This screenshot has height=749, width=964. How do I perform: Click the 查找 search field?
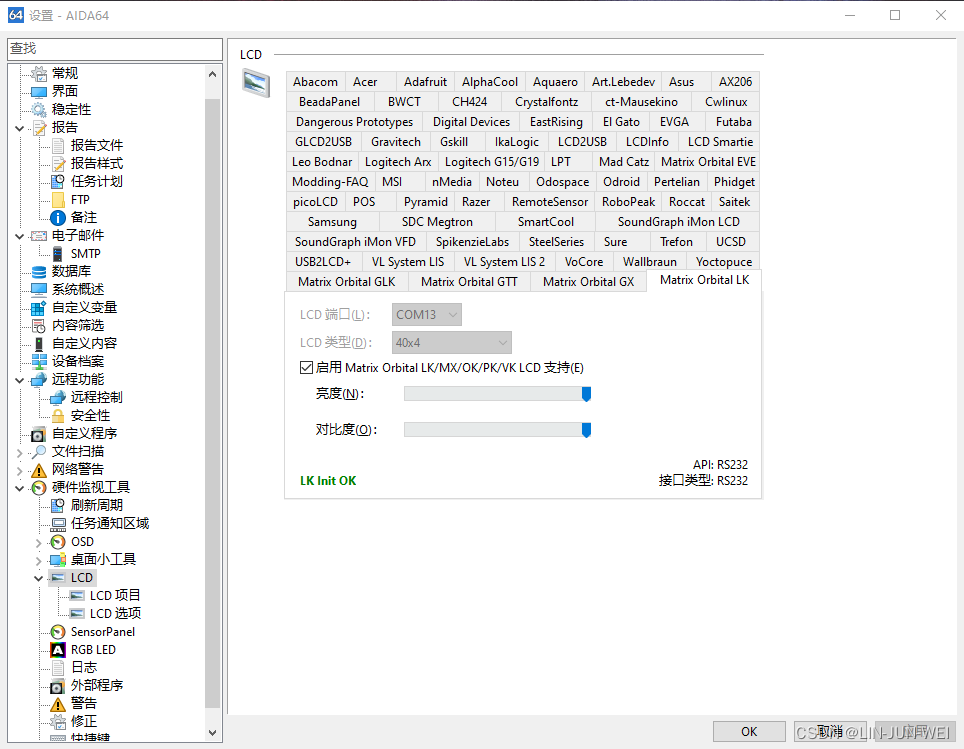click(x=115, y=49)
